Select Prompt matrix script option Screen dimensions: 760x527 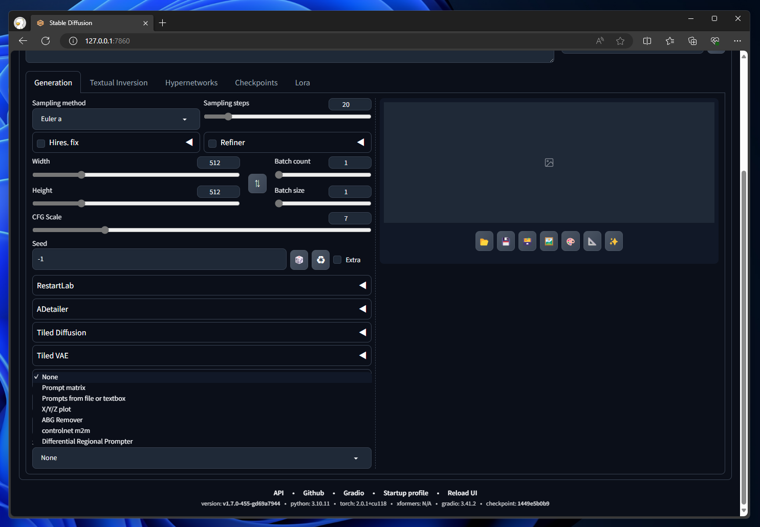click(202, 387)
